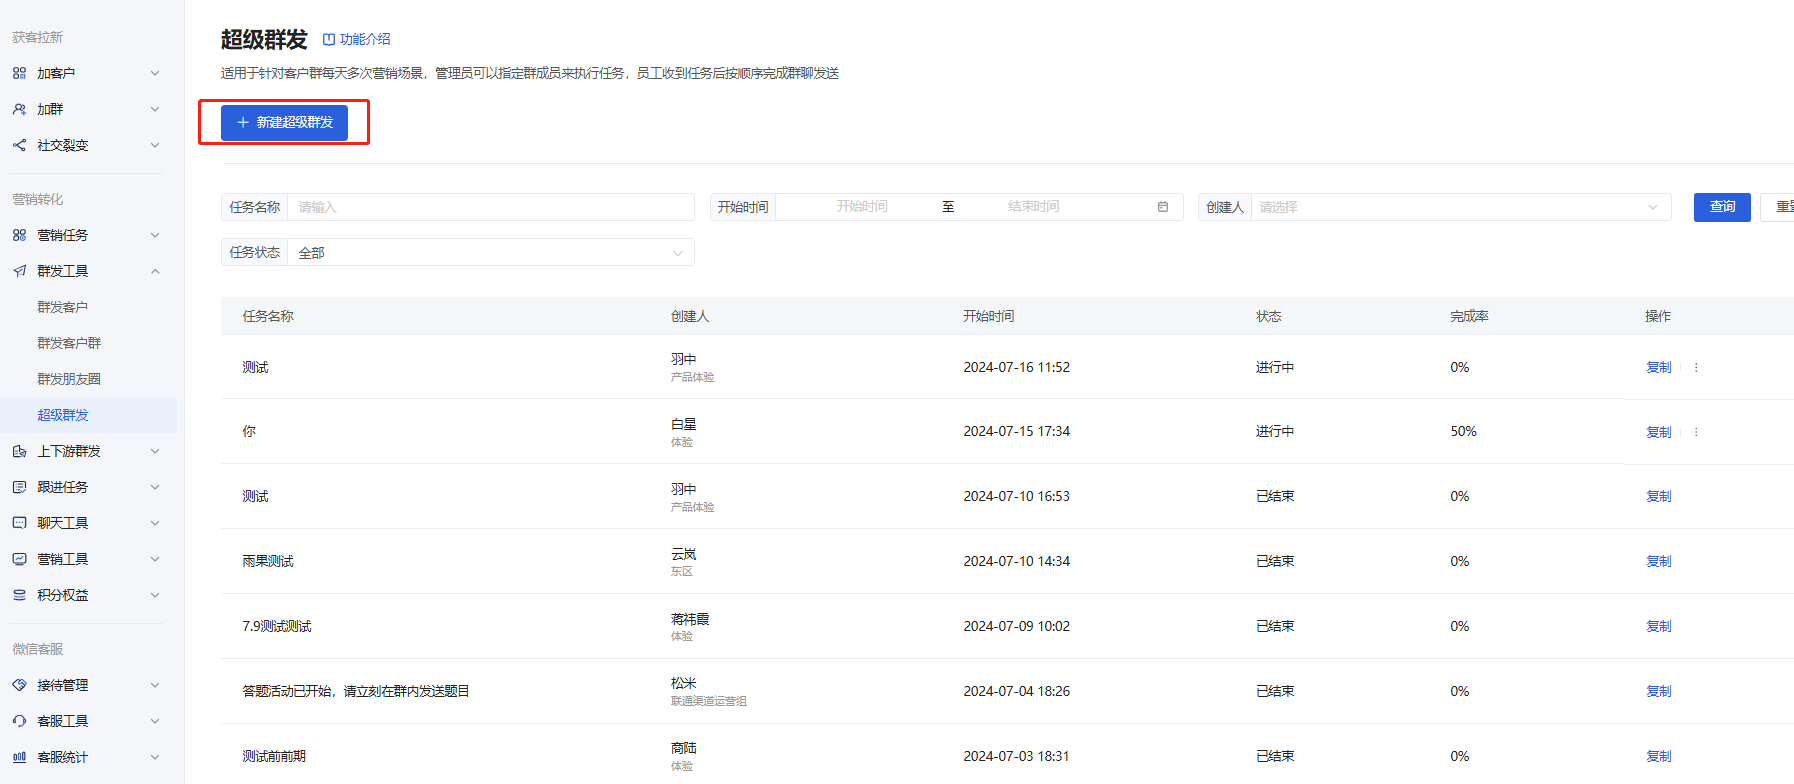Click the 开始时间 start date field
Viewport: 1794px width, 784px height.
pyautogui.click(x=862, y=207)
